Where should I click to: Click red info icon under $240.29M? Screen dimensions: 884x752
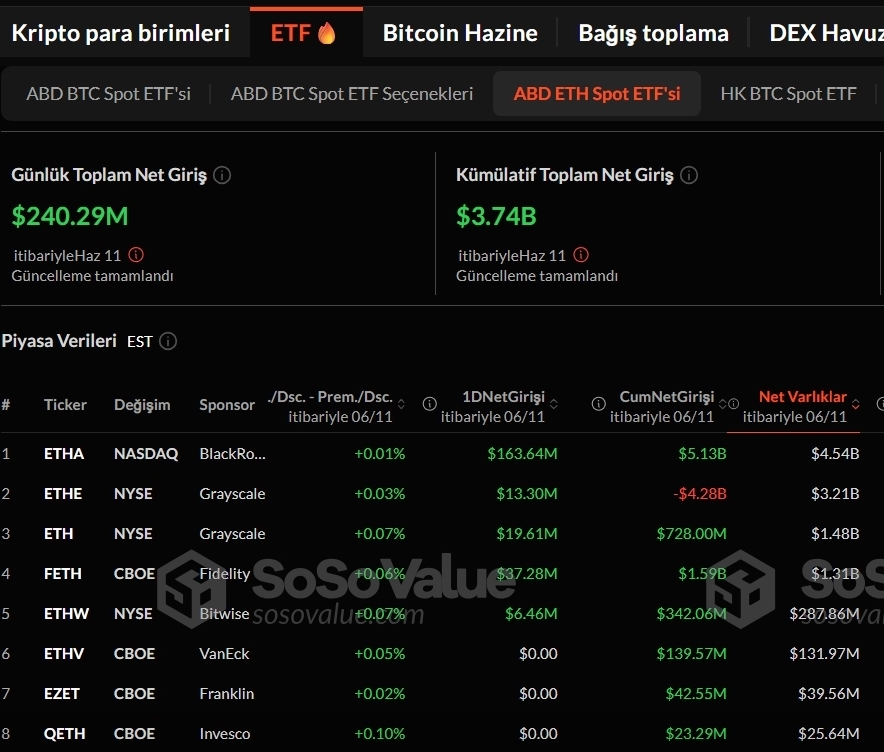[x=136, y=255]
